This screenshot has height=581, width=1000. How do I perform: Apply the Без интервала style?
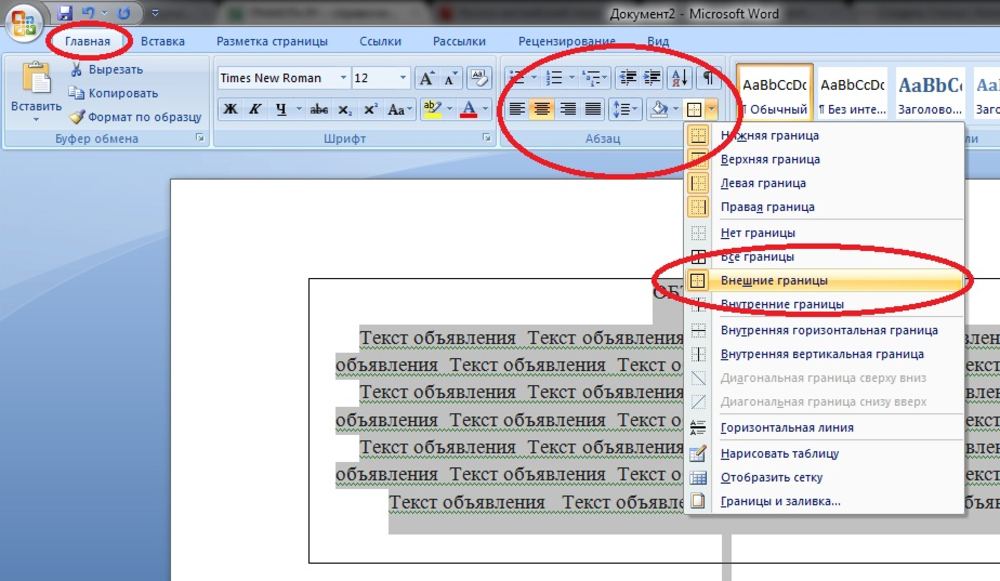(852, 91)
